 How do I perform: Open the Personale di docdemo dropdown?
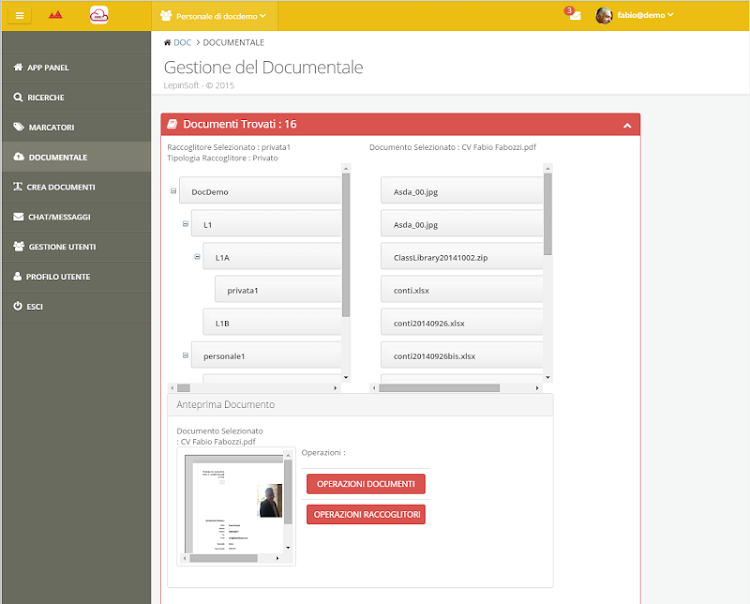point(213,16)
